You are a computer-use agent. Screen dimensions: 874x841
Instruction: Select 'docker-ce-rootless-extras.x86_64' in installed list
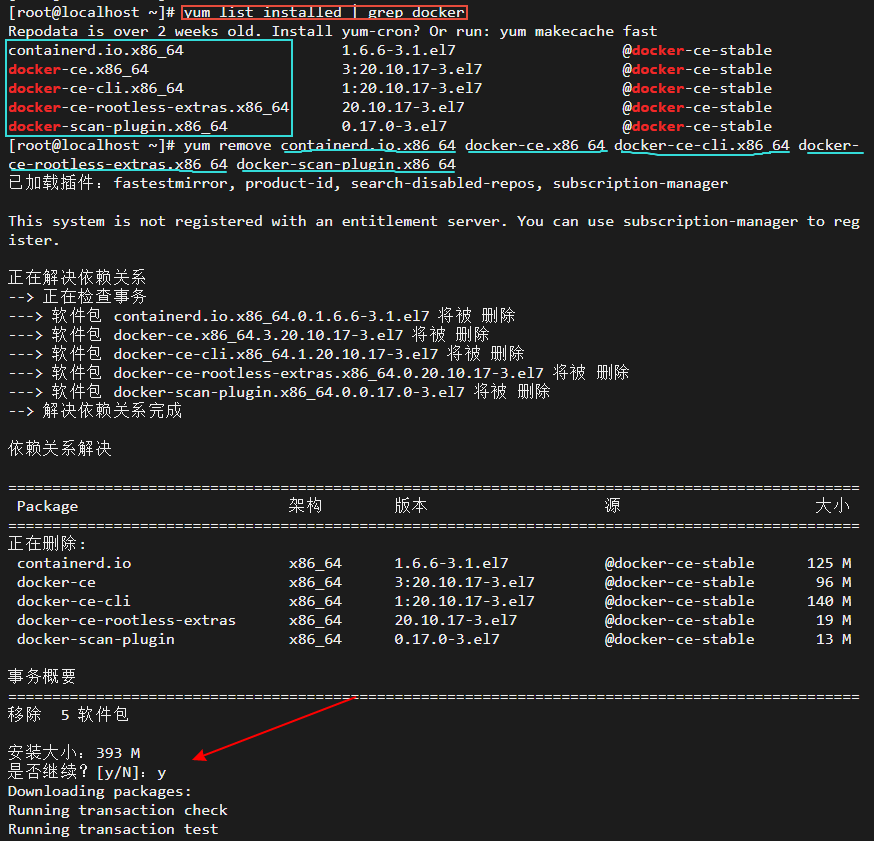click(x=149, y=107)
